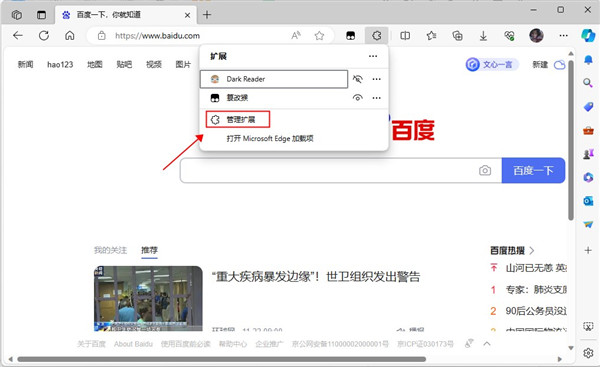Open Microsoft Edge add-ons link
This screenshot has height=367, width=600.
click(x=270, y=139)
